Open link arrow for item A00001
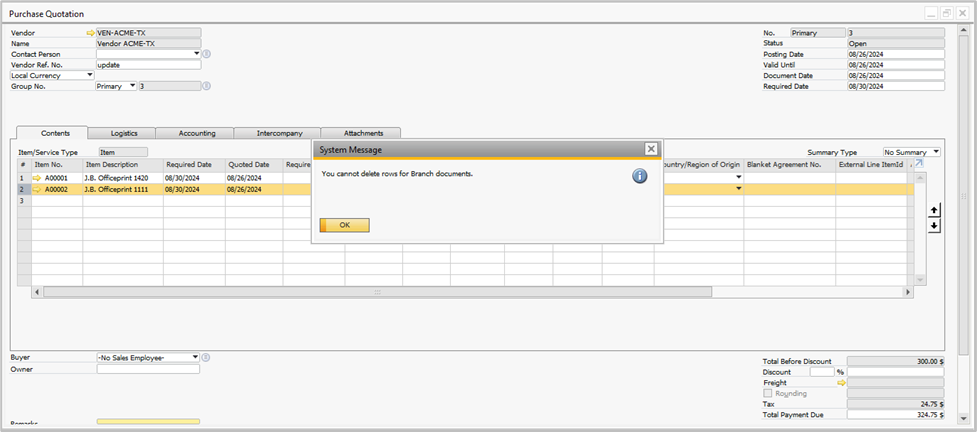 coord(37,177)
